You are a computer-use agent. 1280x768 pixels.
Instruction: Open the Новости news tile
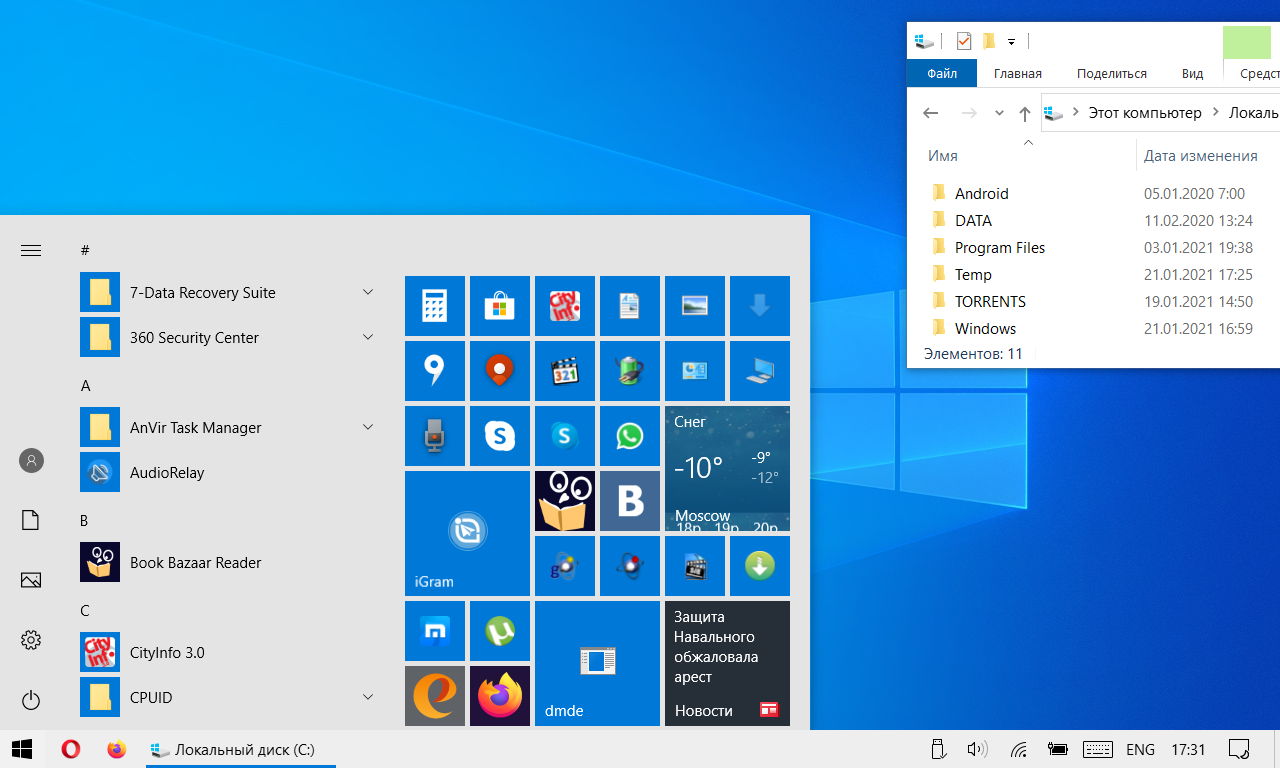click(x=727, y=663)
